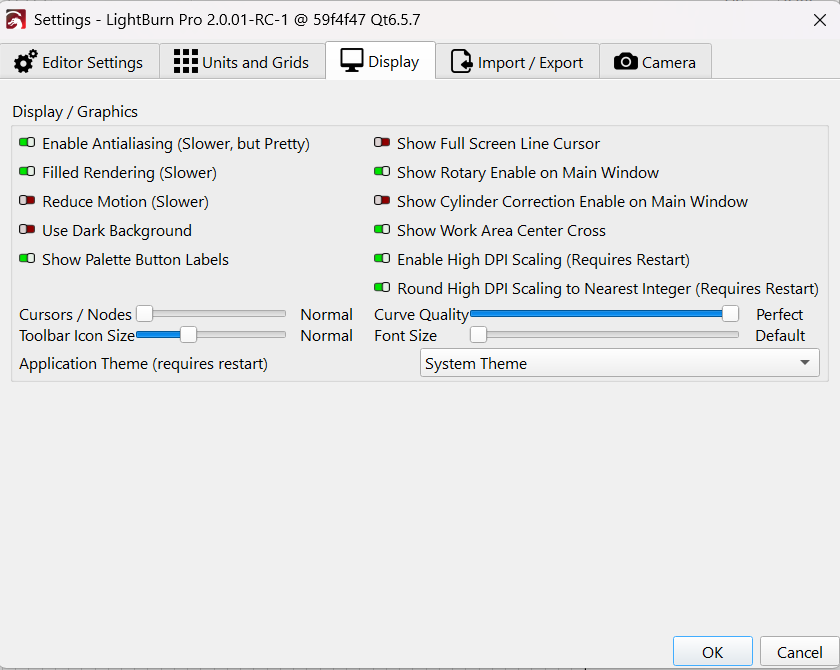Open the Application Theme dropdown

[x=620, y=363]
